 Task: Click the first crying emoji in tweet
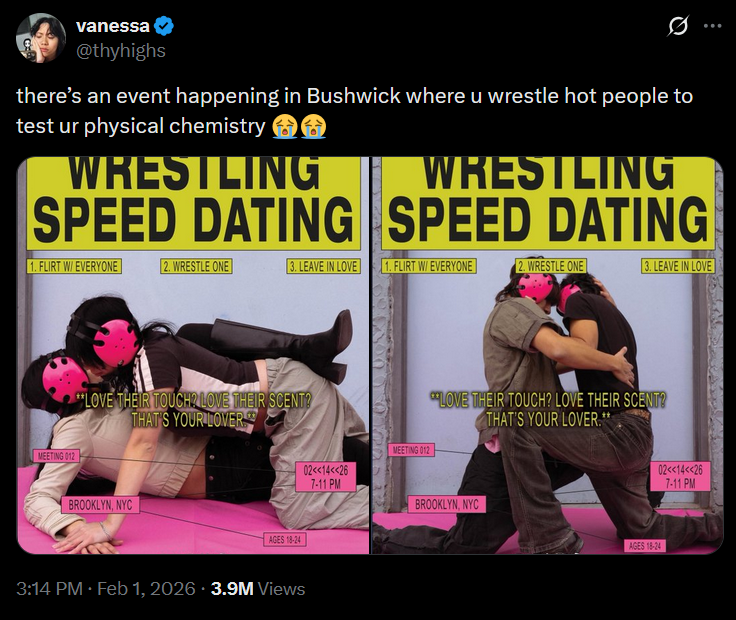[285, 126]
